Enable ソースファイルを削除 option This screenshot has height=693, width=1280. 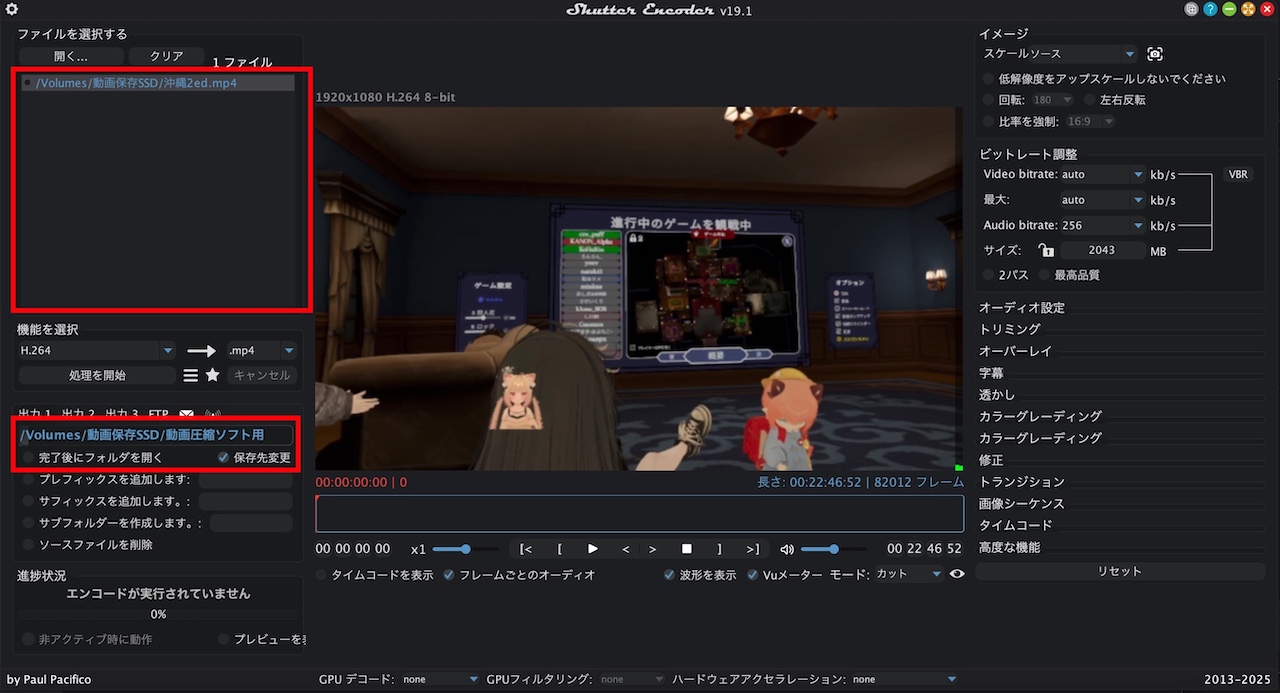tap(28, 545)
